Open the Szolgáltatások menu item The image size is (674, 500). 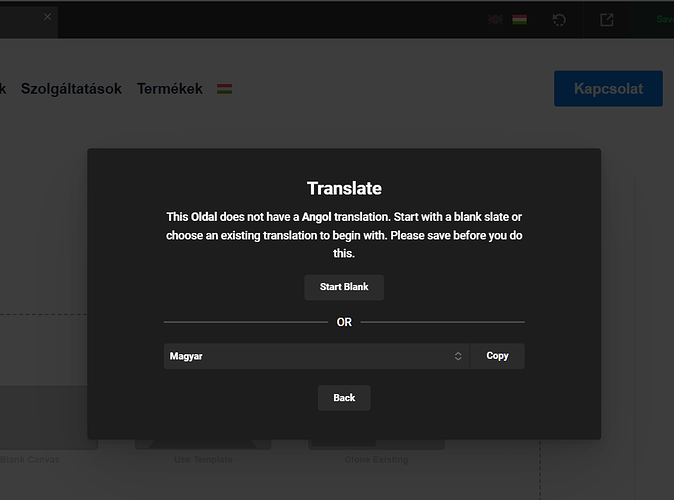click(x=71, y=89)
